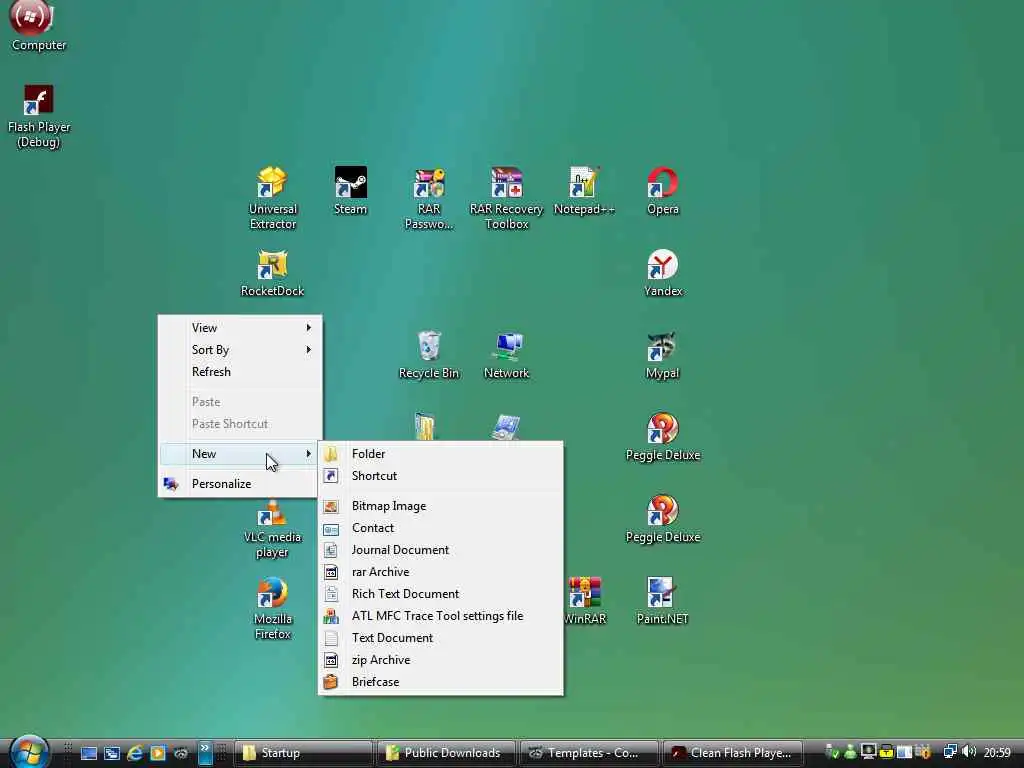
Task: Select the Yandex browser shortcut
Action: pyautogui.click(x=662, y=273)
